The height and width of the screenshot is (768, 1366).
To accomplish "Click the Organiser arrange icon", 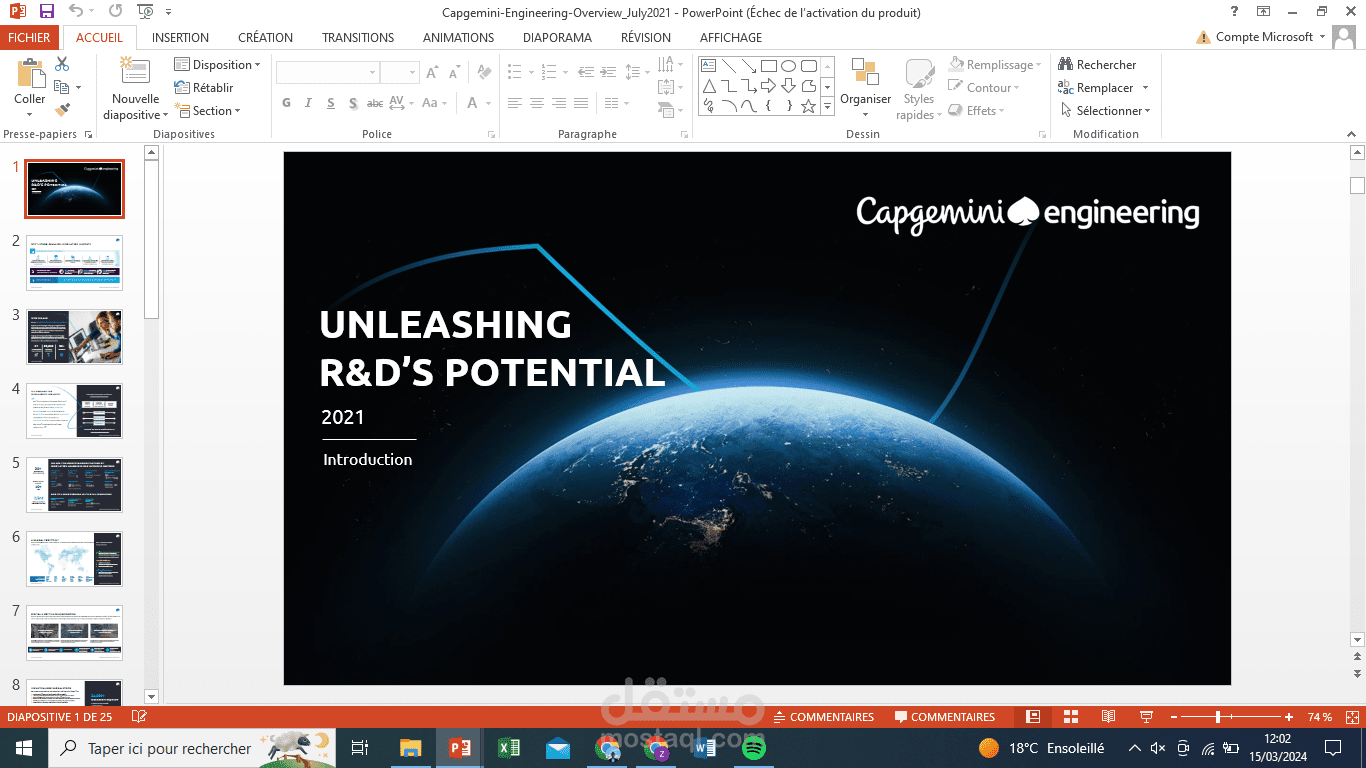I will [x=865, y=73].
